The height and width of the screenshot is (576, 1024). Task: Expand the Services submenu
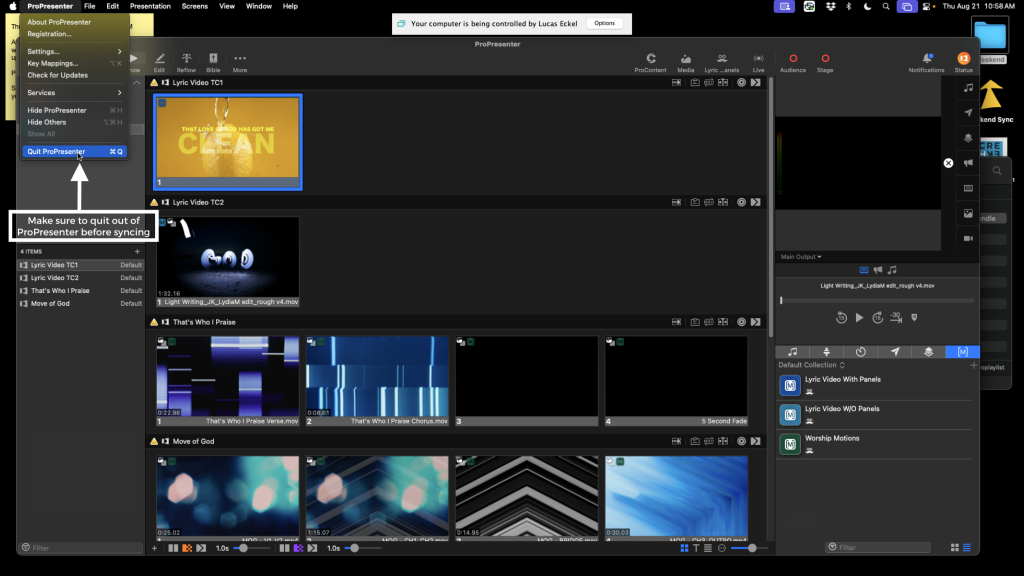coord(74,93)
